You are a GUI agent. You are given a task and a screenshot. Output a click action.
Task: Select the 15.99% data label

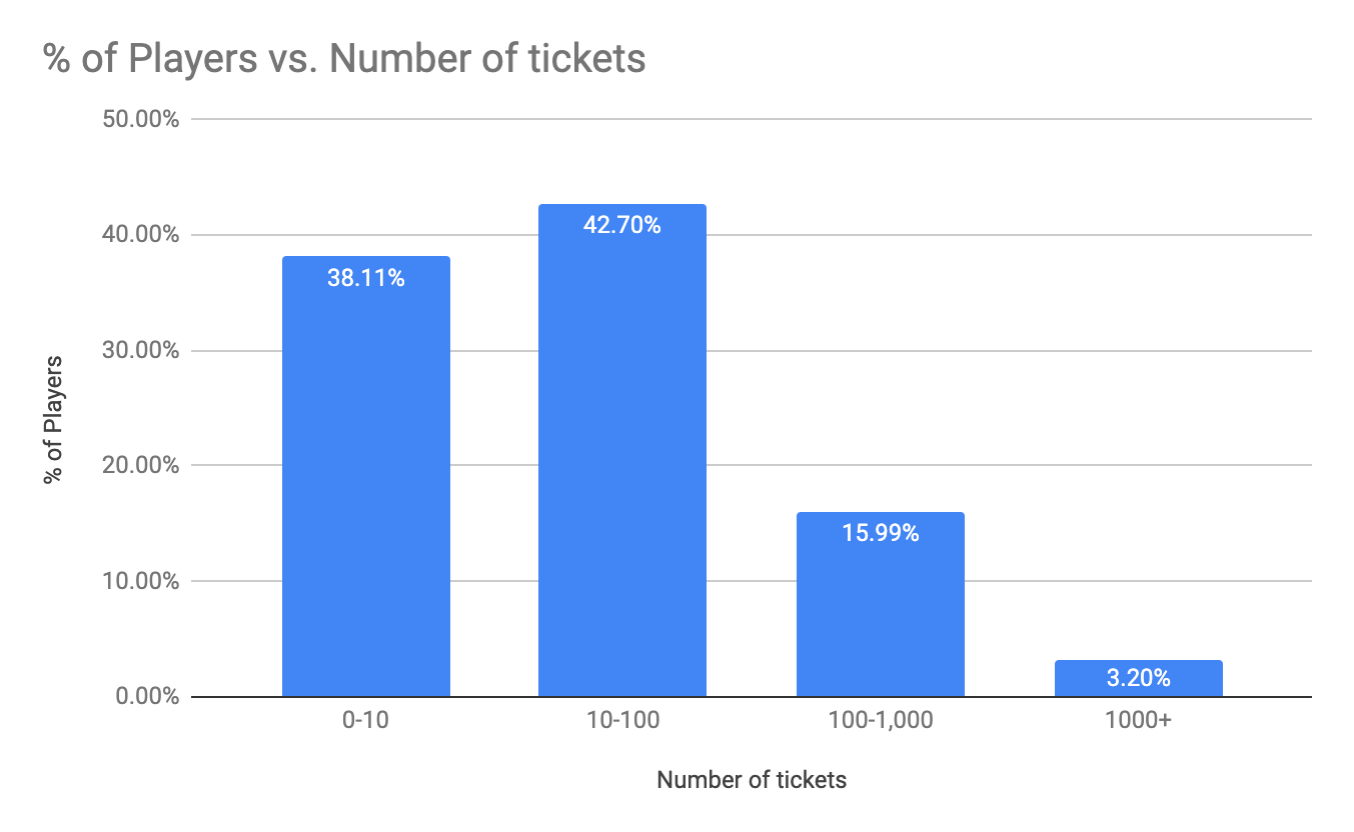coord(880,533)
